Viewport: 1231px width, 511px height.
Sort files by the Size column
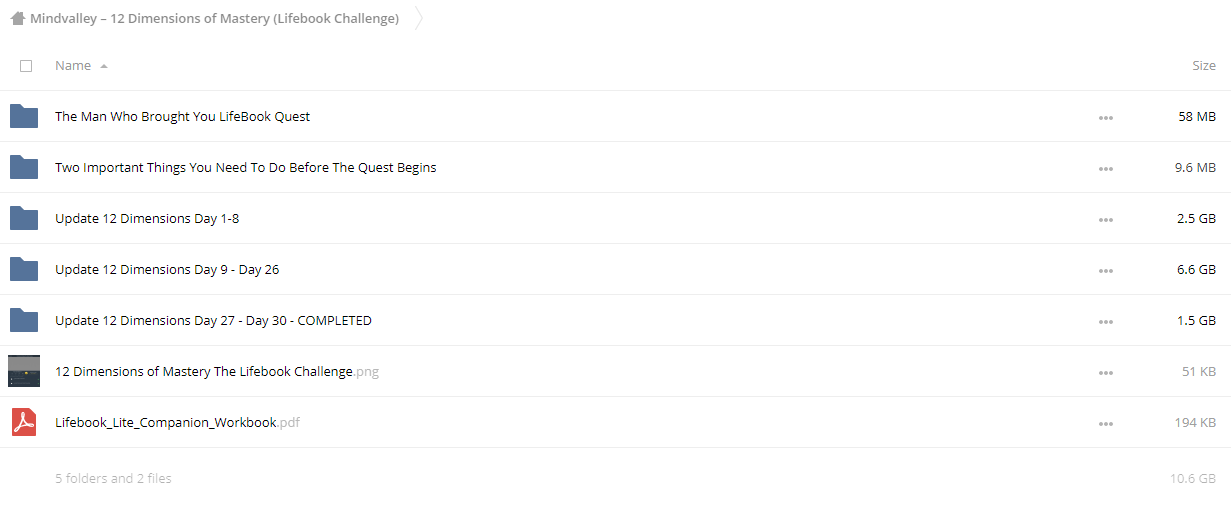(1204, 65)
